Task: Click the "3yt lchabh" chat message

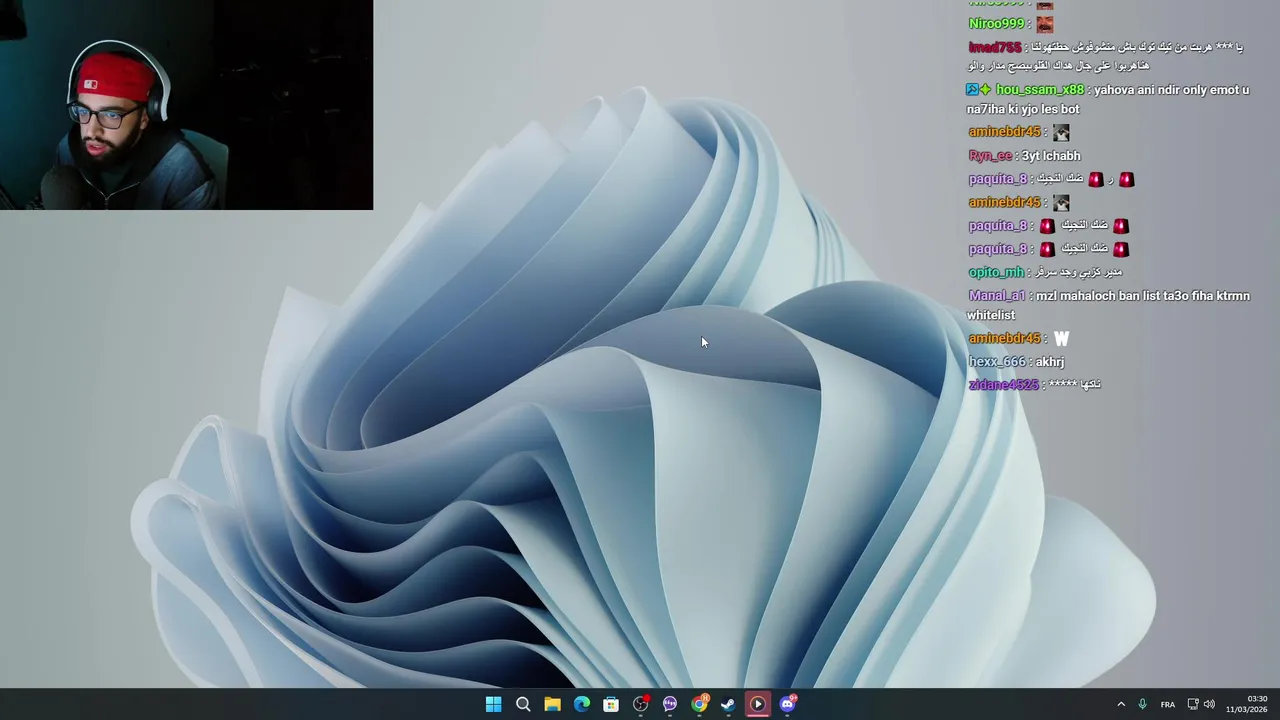Action: click(x=1051, y=156)
